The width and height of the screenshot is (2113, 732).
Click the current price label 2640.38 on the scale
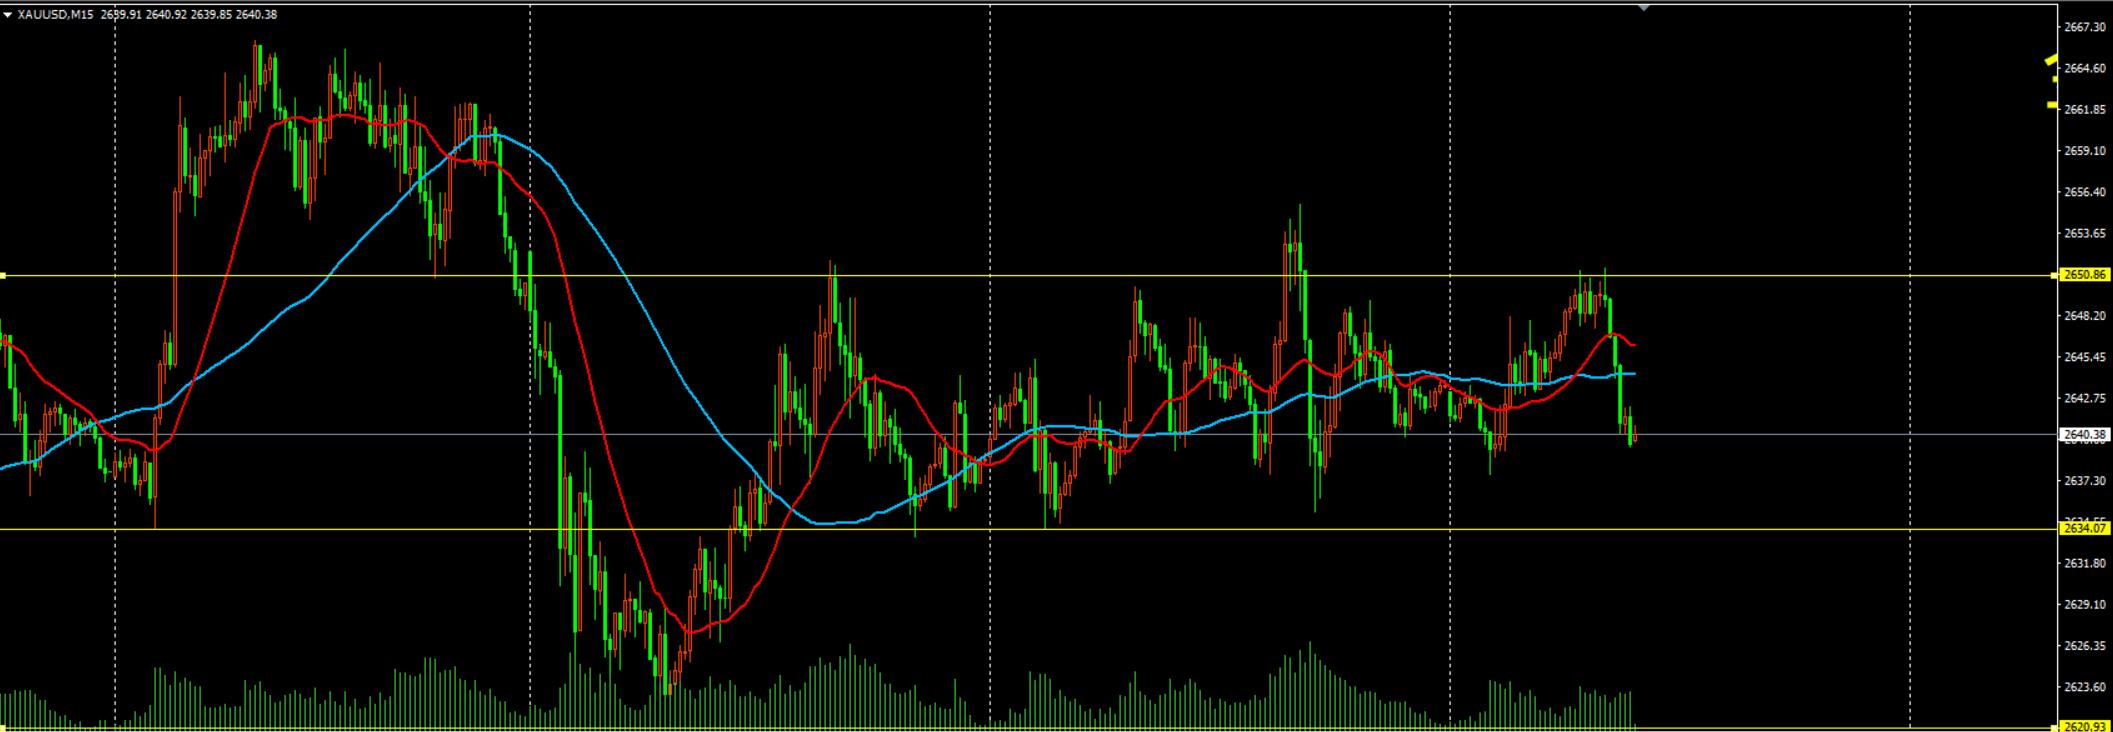tap(2084, 434)
